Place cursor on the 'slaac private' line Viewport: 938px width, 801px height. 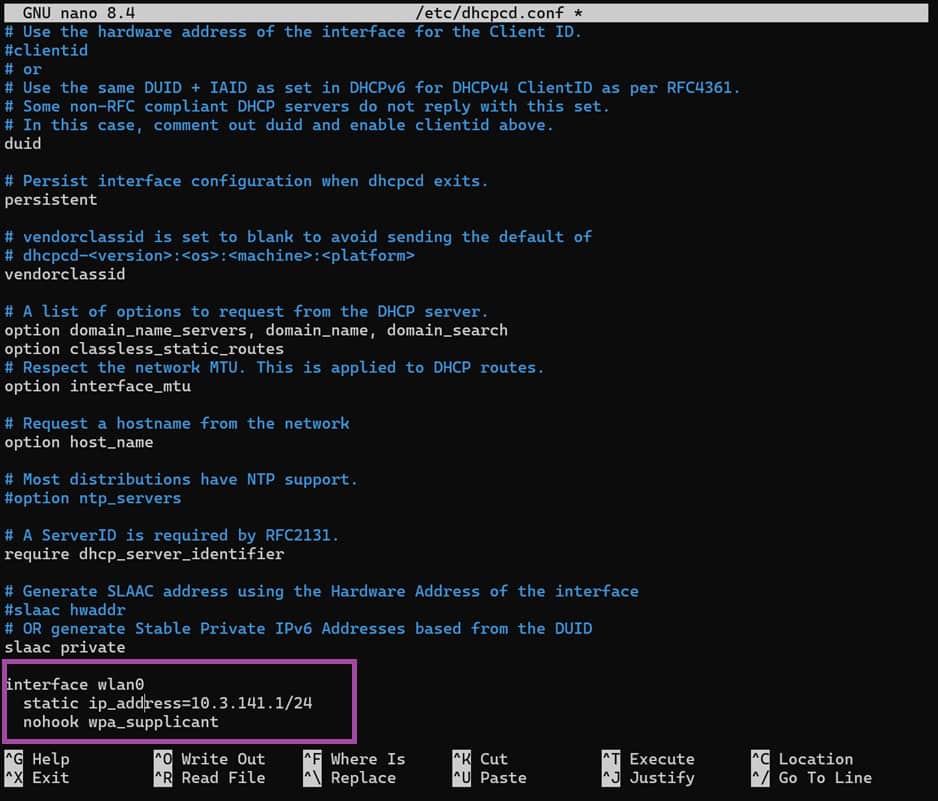pyautogui.click(x=65, y=647)
